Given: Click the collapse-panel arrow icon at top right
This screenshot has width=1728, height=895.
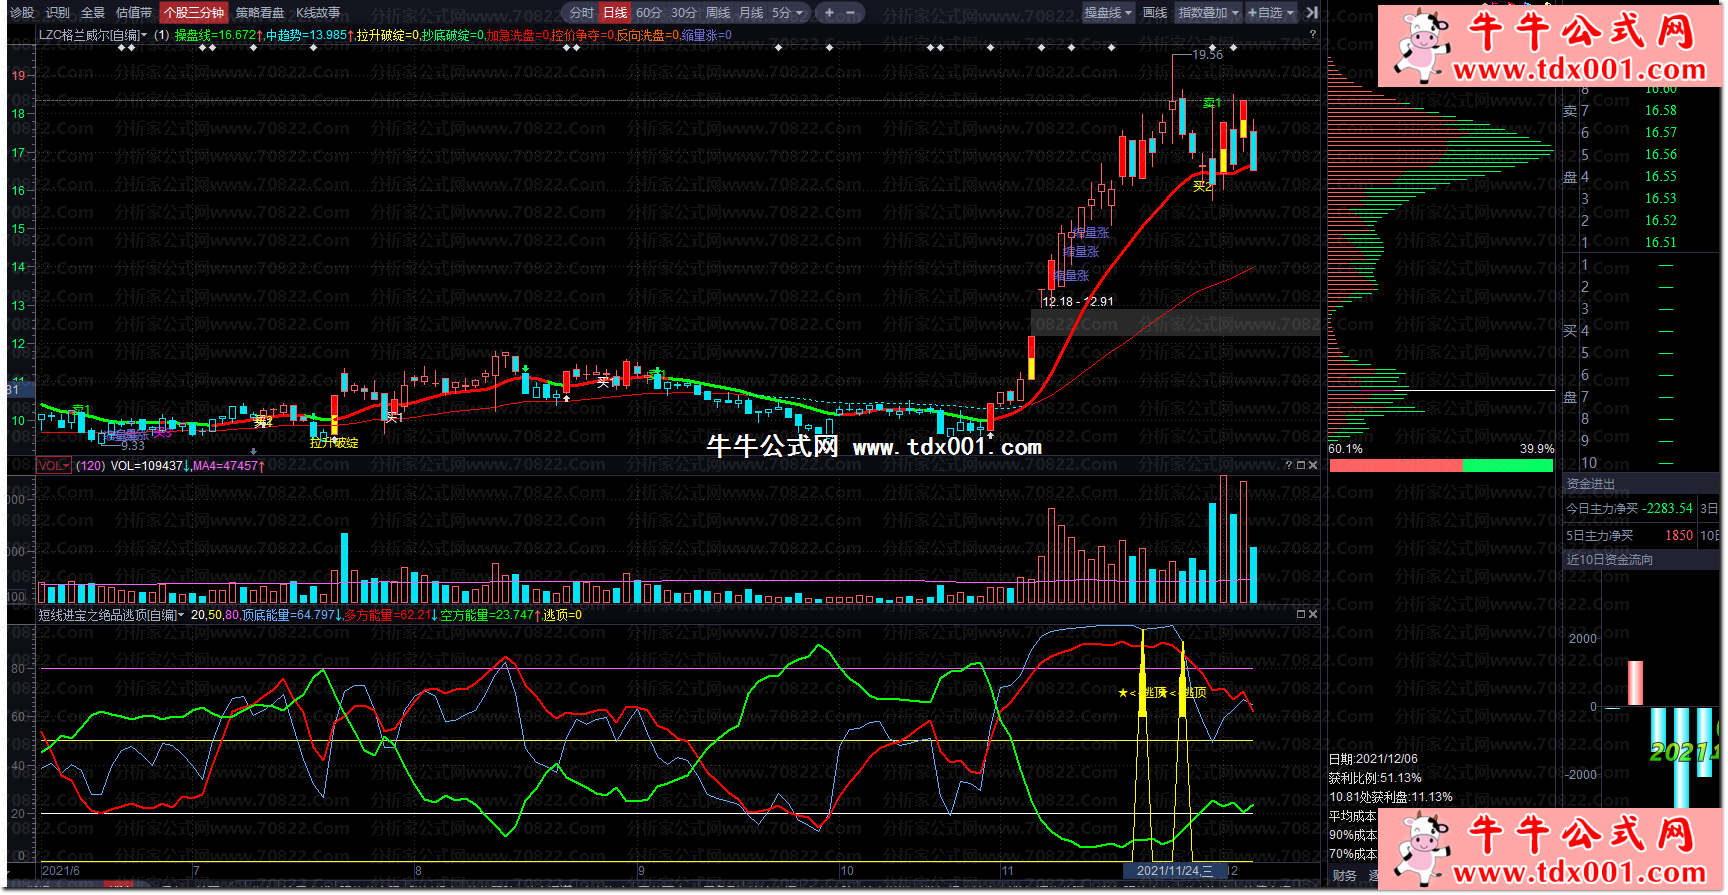Looking at the screenshot, I should point(1311,13).
